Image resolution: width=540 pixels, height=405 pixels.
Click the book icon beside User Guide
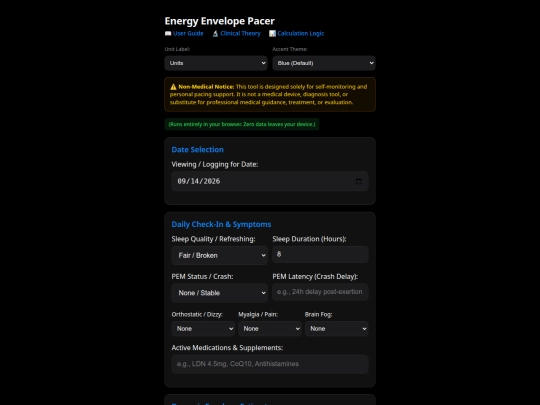pyautogui.click(x=168, y=33)
